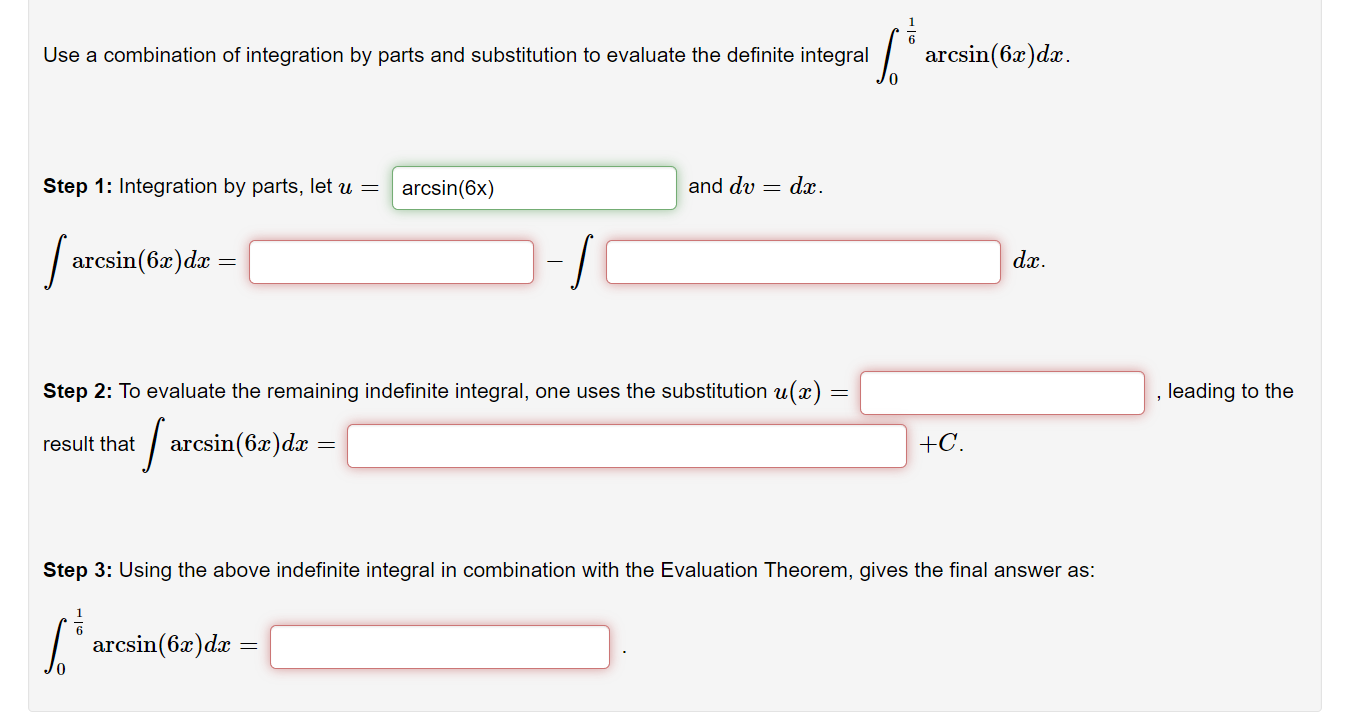Select the first empty box in Step 1 equation
The height and width of the screenshot is (721, 1362).
[x=391, y=262]
